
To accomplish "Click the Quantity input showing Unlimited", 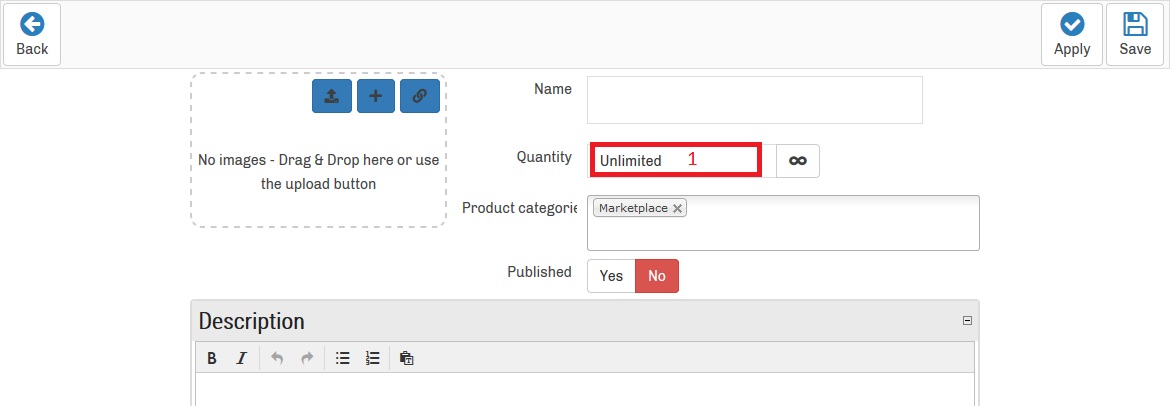I will point(675,160).
